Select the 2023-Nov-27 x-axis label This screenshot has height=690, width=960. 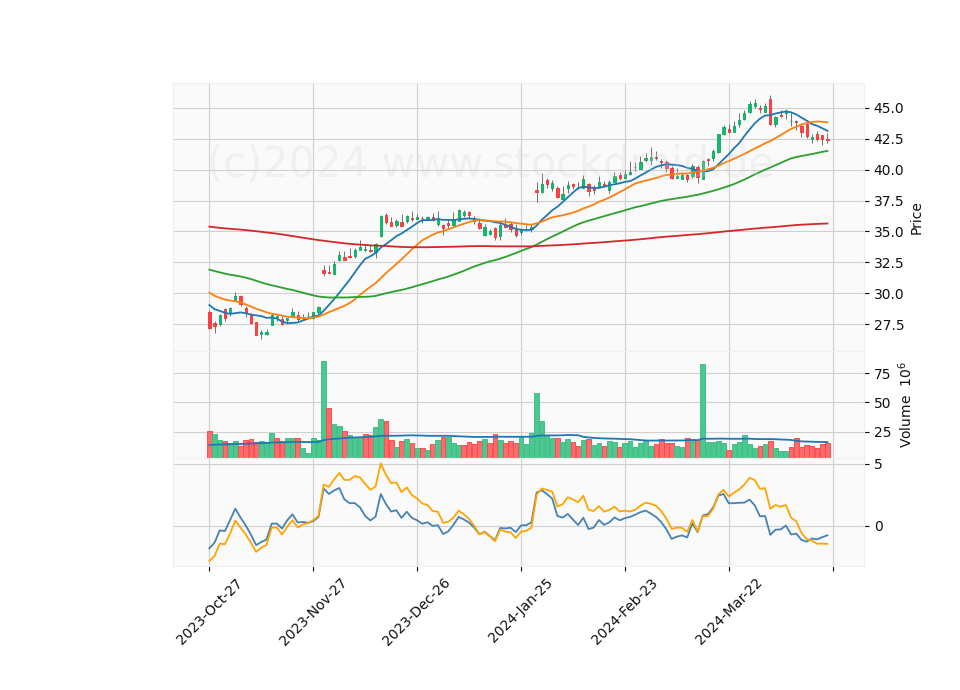coord(312,612)
